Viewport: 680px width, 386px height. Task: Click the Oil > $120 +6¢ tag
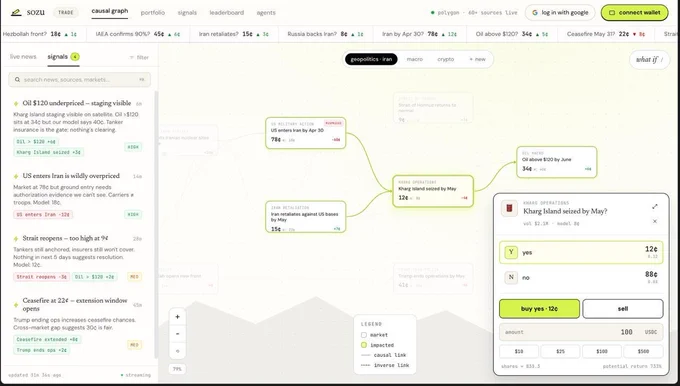pyautogui.click(x=36, y=141)
